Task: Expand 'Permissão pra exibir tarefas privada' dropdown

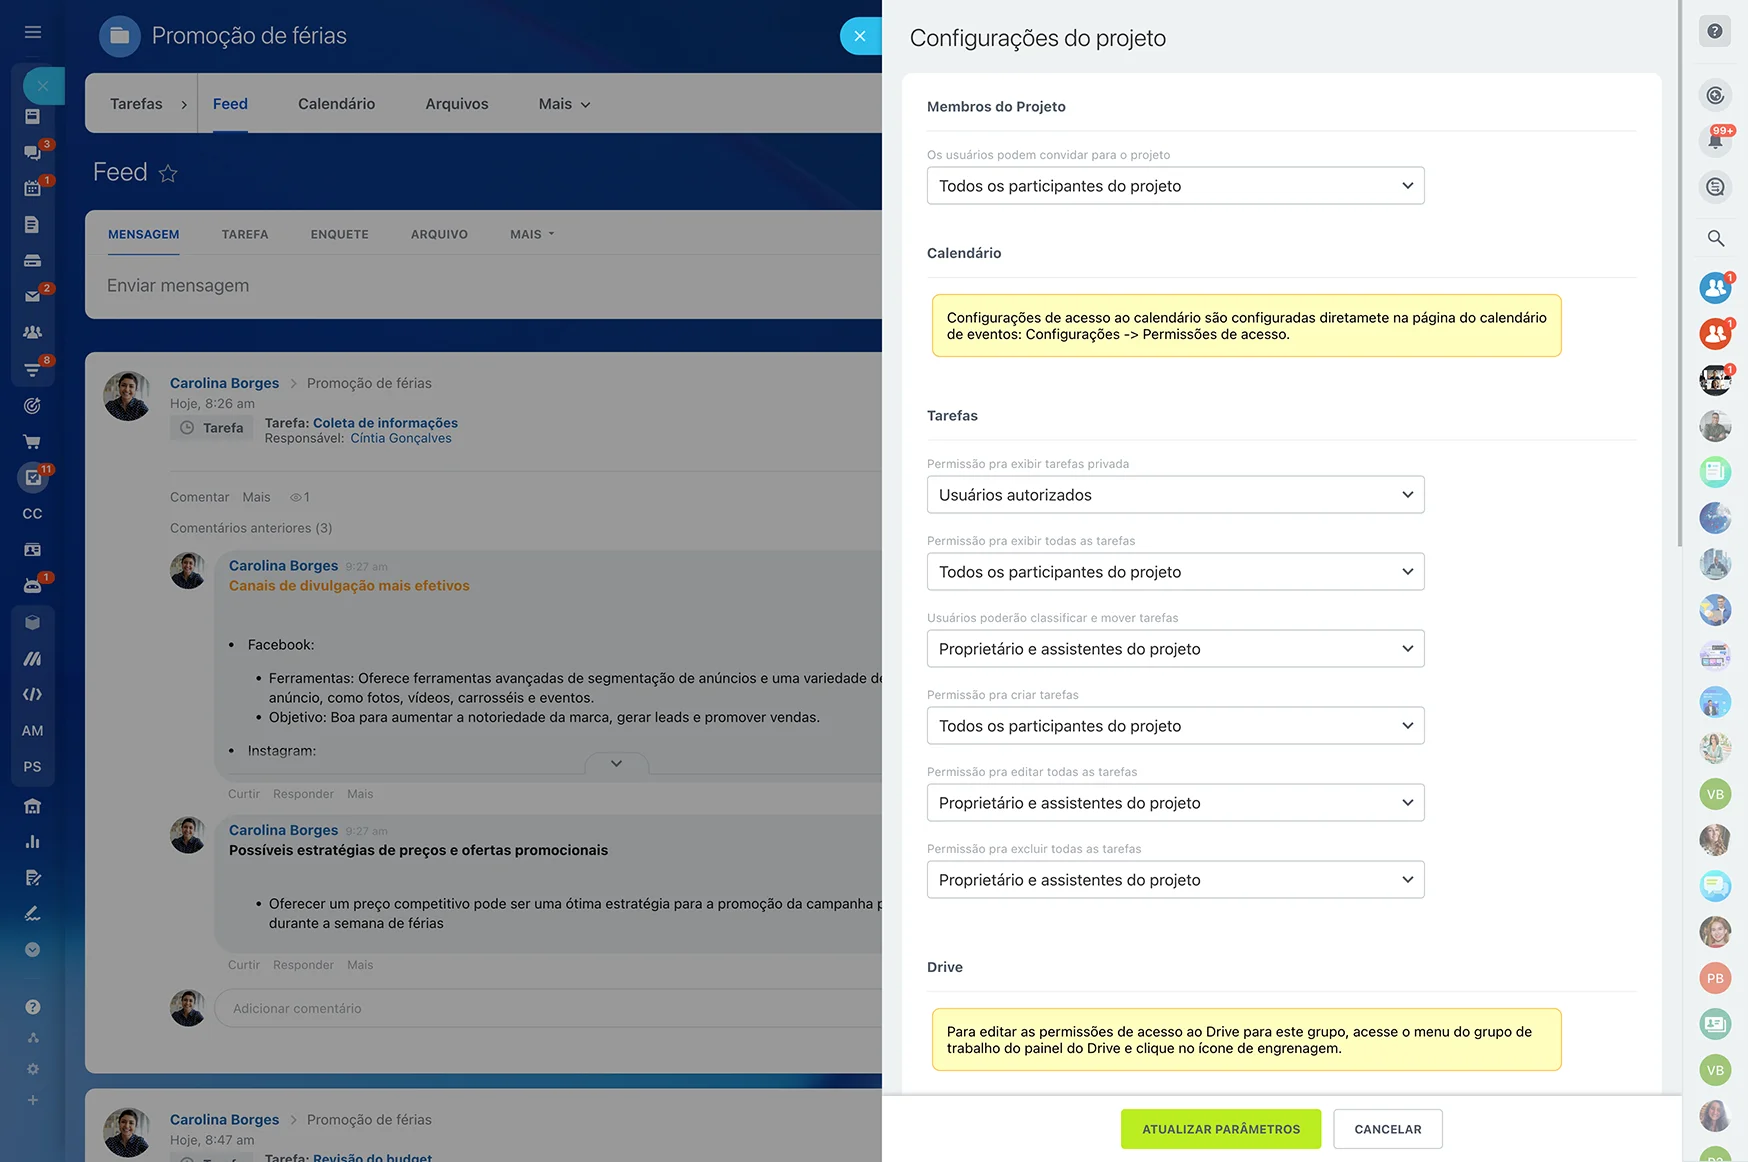Action: click(1175, 495)
